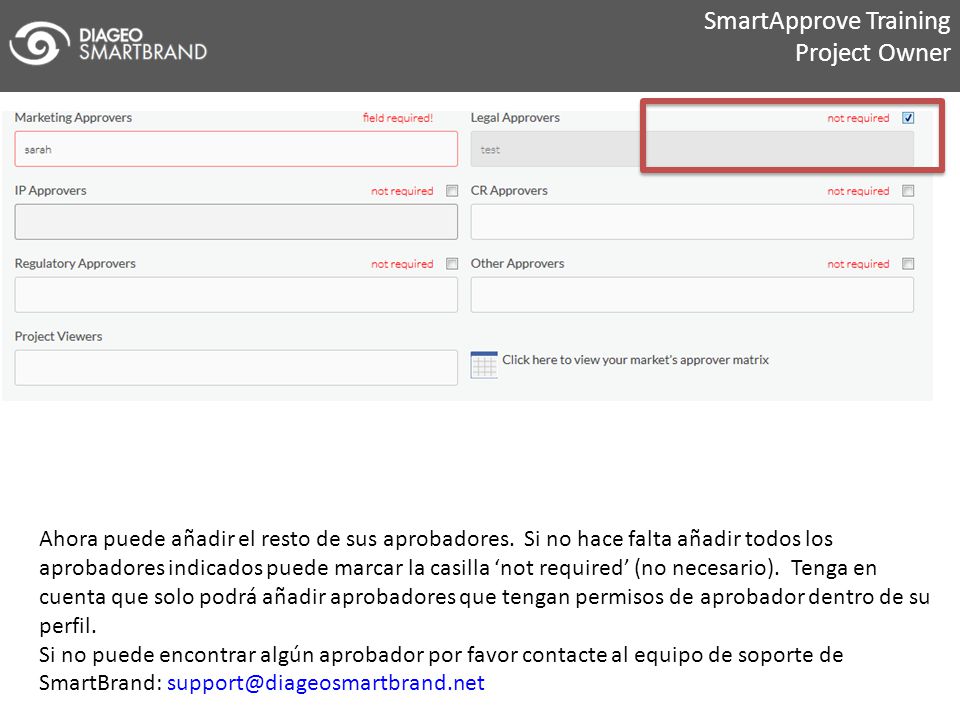Click 'not required' text beside Regulatory Approvers
960x720 pixels.
(x=402, y=264)
